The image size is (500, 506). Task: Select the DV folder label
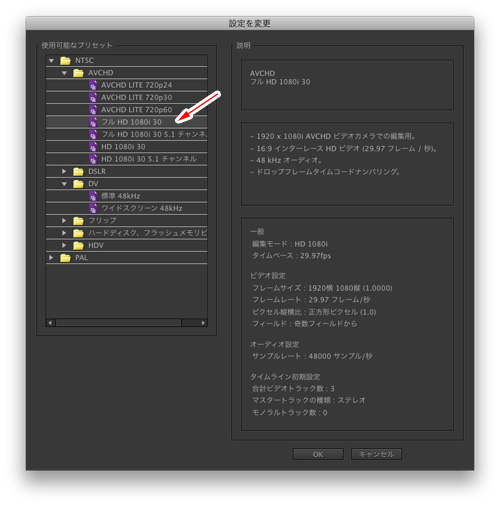click(93, 184)
